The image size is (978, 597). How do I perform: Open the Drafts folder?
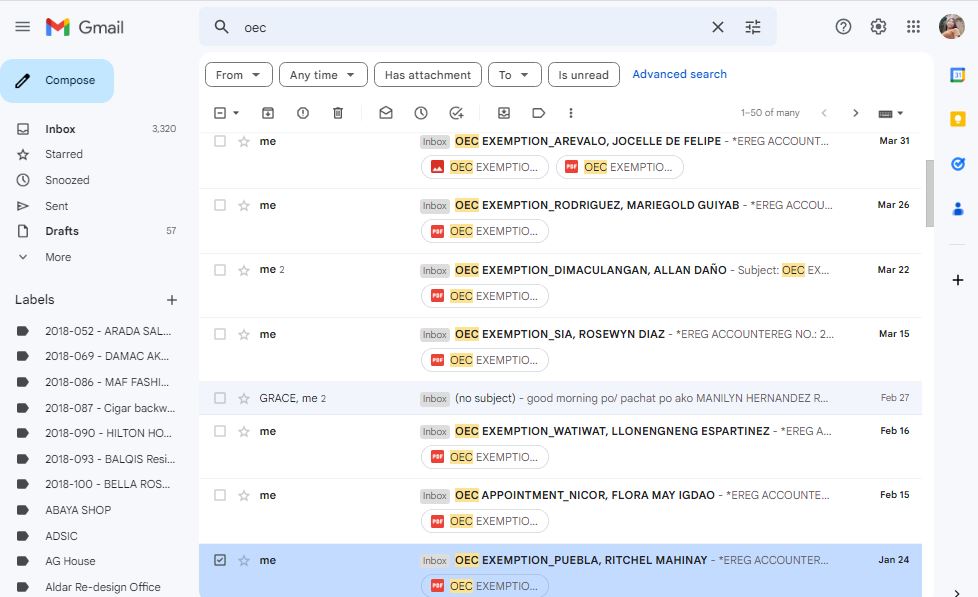62,231
